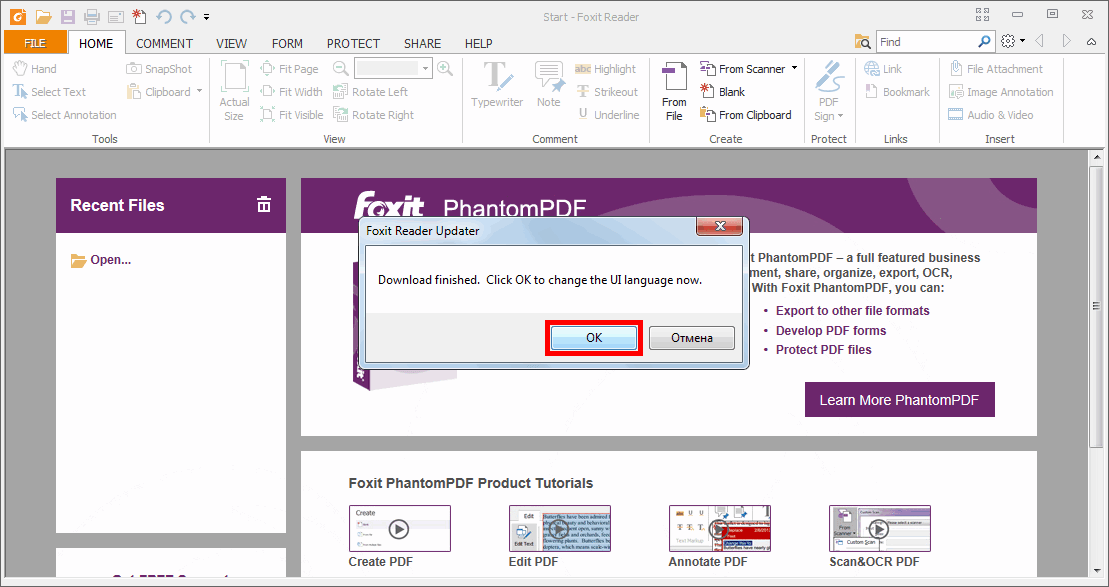Open the quick access toolbar customize arrow
1109x587 pixels.
click(206, 16)
